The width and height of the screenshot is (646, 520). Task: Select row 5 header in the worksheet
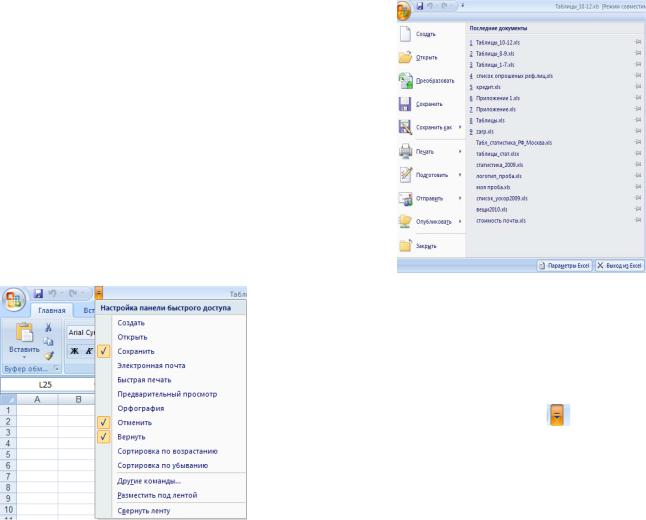pos(8,454)
